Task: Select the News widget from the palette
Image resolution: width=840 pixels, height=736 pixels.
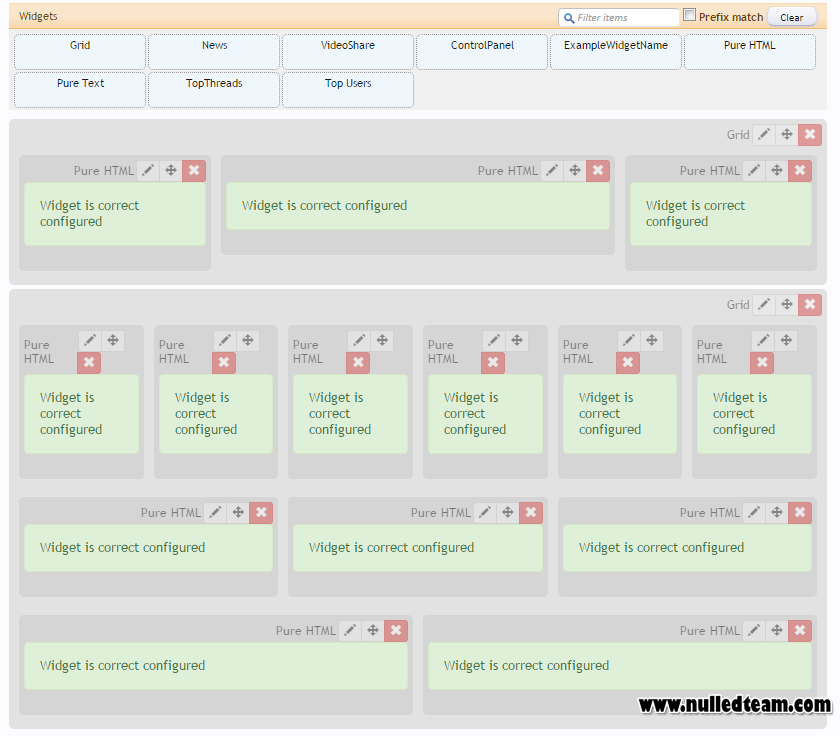Action: coord(214,52)
